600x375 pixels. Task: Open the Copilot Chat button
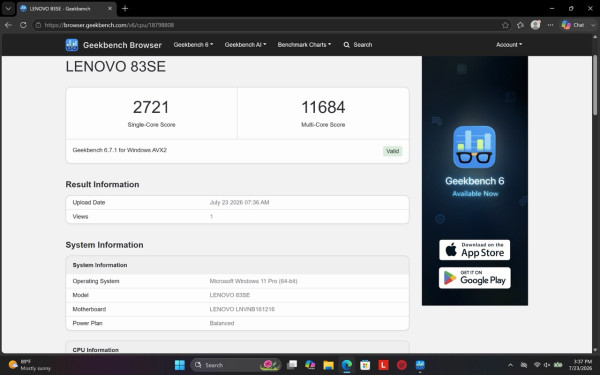coord(573,25)
